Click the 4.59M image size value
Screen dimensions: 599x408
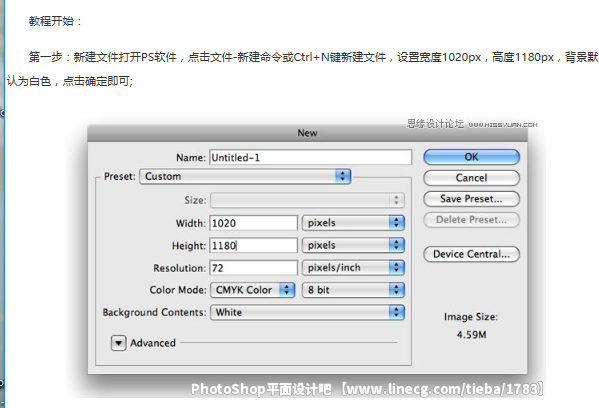471,335
